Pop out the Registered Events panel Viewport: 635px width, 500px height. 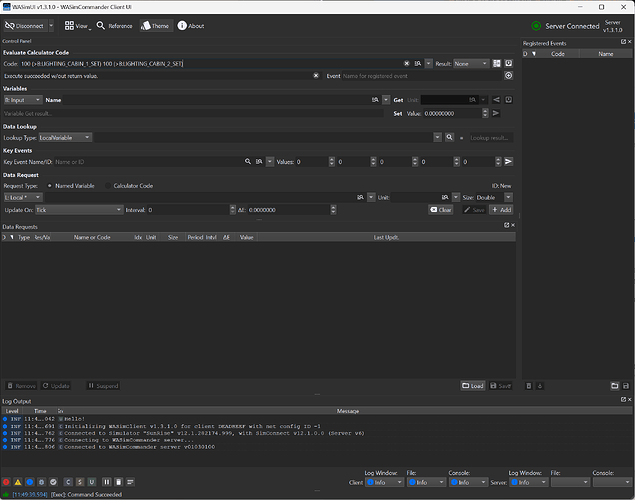[623, 42]
